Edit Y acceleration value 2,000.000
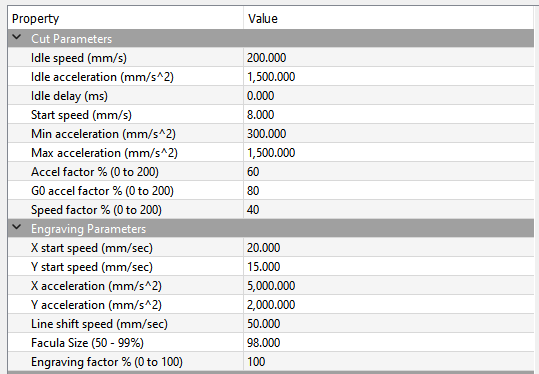This screenshot has height=374, width=539. pyautogui.click(x=389, y=305)
